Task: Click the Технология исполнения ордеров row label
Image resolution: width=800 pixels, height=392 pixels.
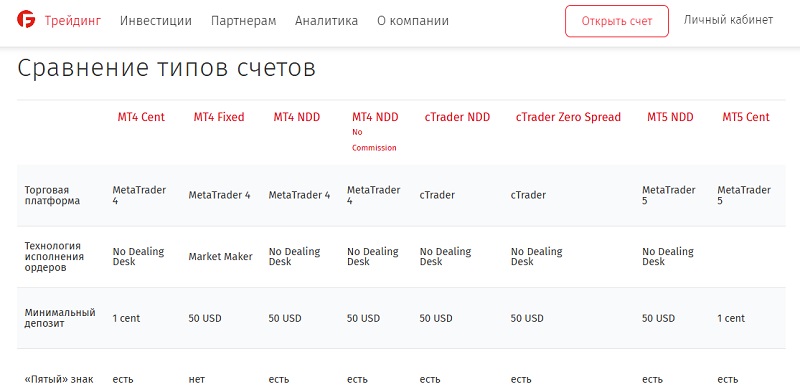Action: (54, 257)
